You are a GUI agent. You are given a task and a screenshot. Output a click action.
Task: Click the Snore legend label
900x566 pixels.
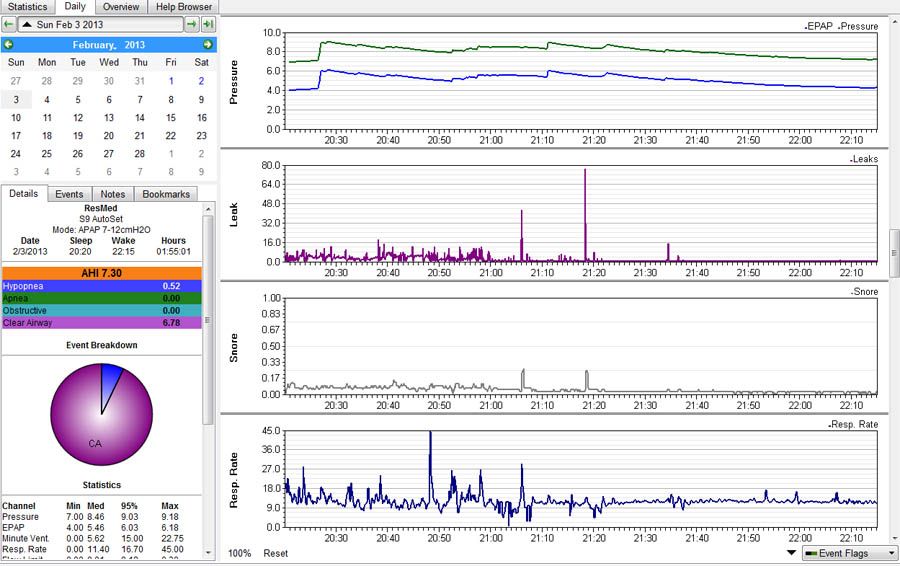click(x=864, y=292)
